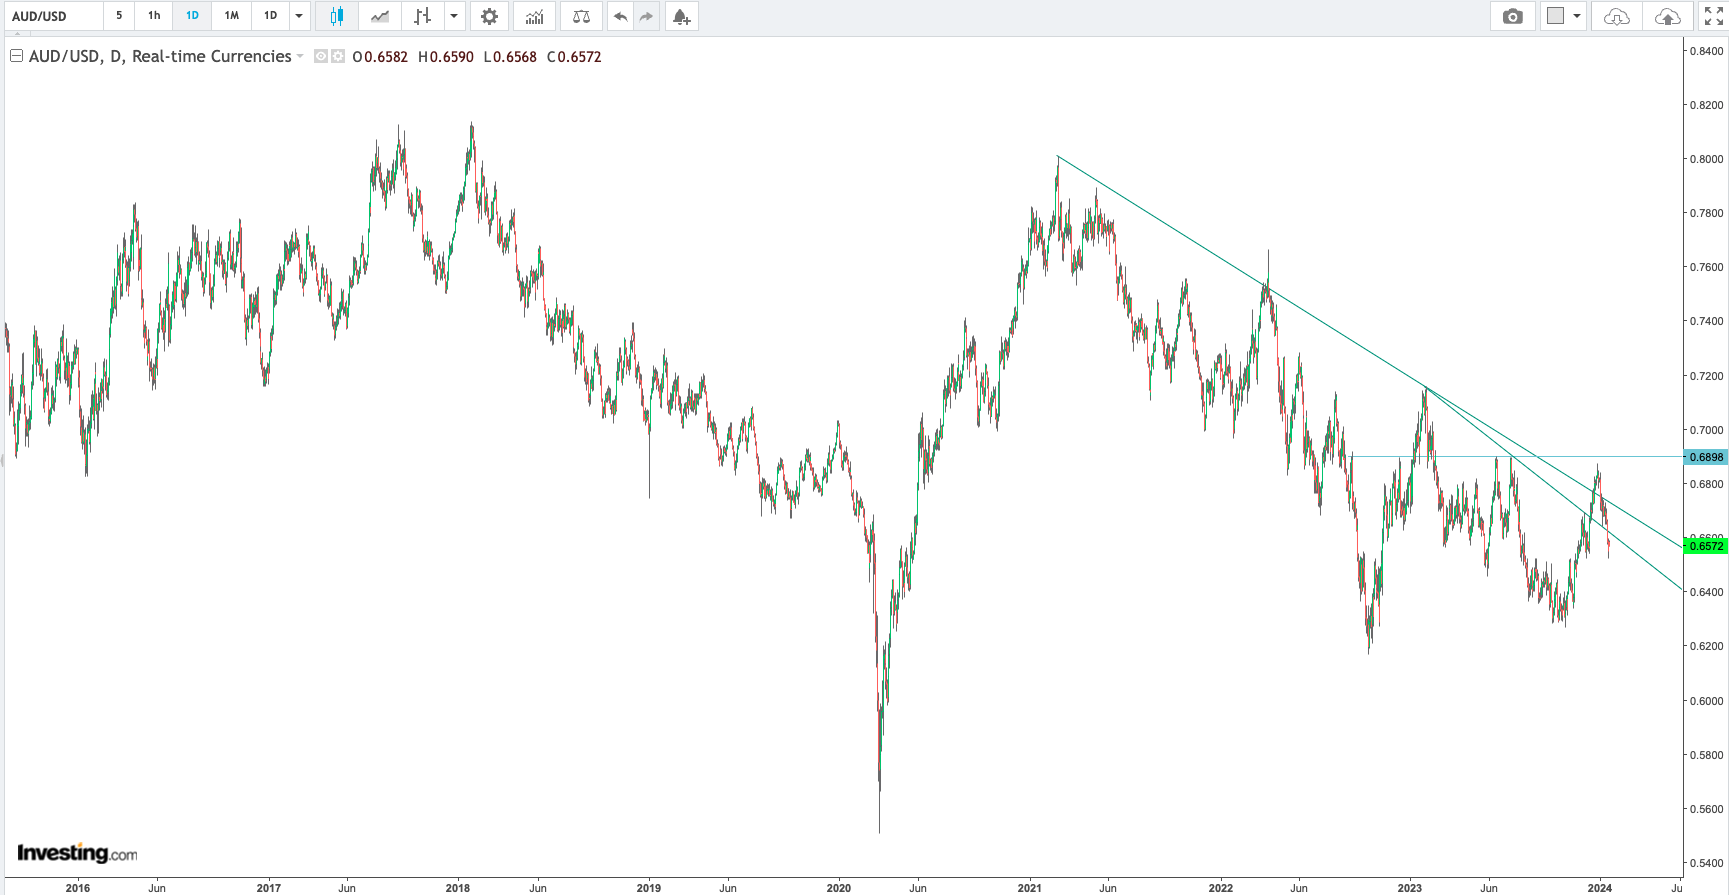This screenshot has height=895, width=1729.
Task: Add a price alert with bell icon
Action: (681, 16)
